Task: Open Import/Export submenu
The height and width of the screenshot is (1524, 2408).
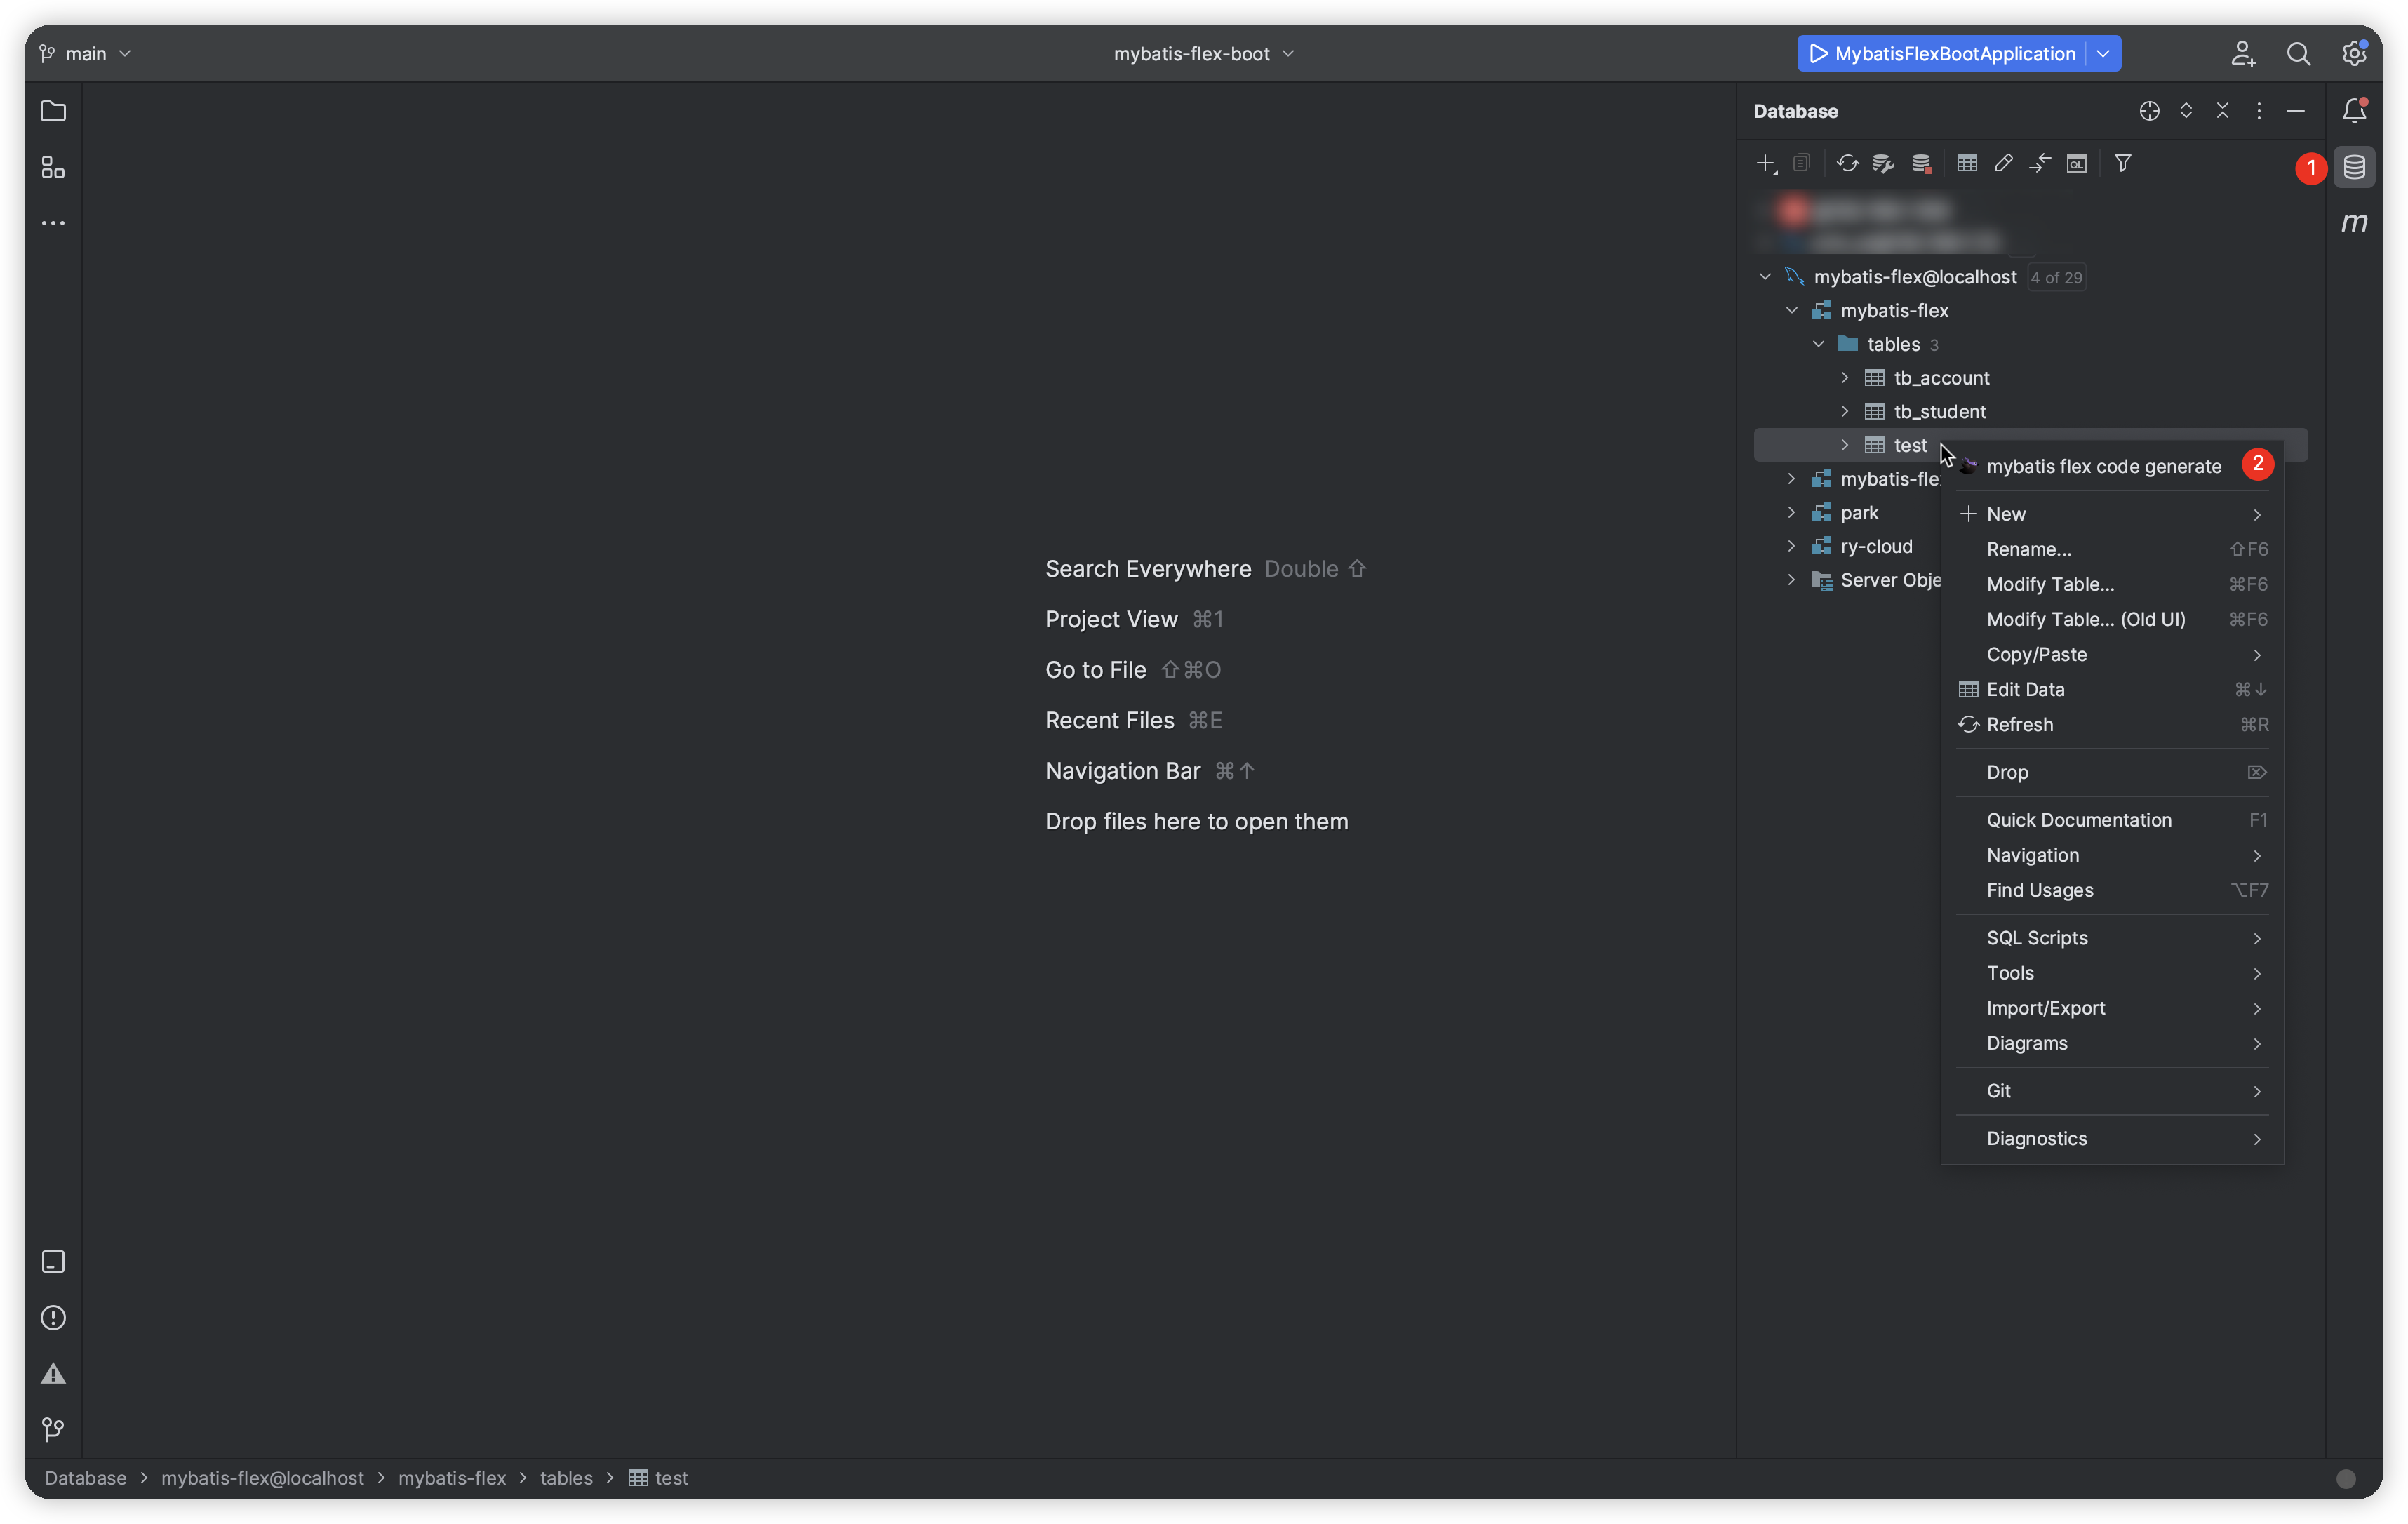Action: coord(2112,1008)
